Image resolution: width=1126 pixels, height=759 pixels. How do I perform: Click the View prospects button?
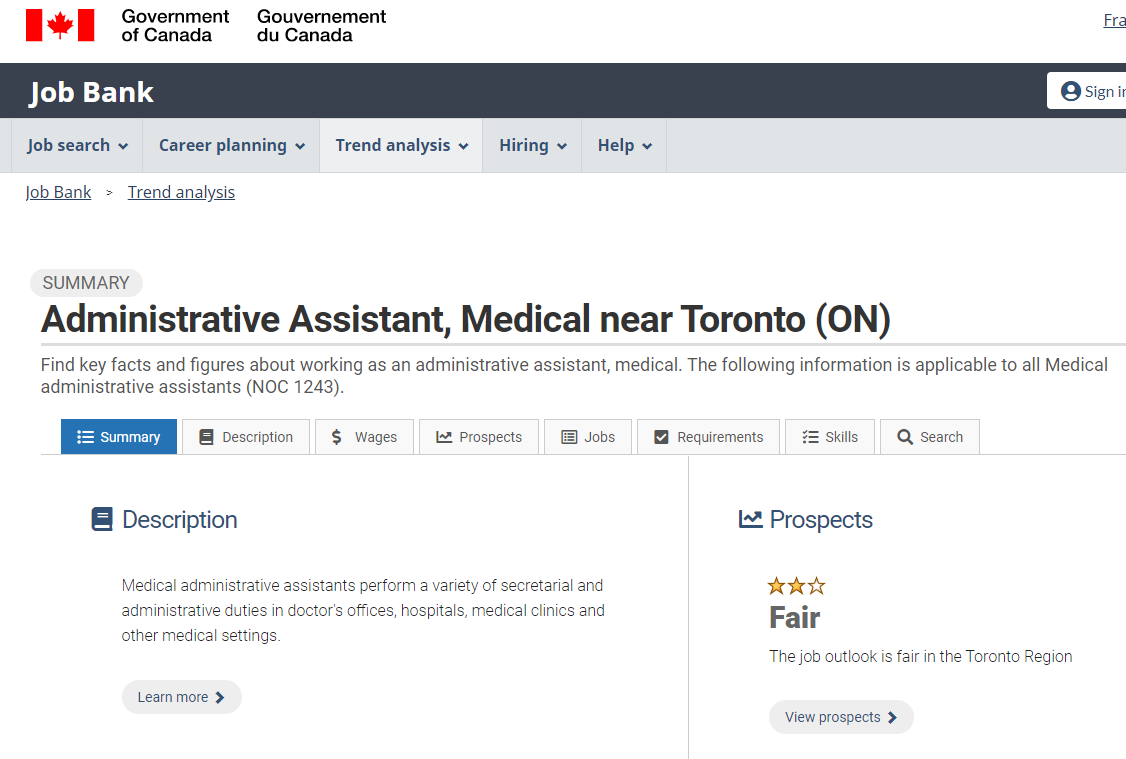(x=841, y=717)
